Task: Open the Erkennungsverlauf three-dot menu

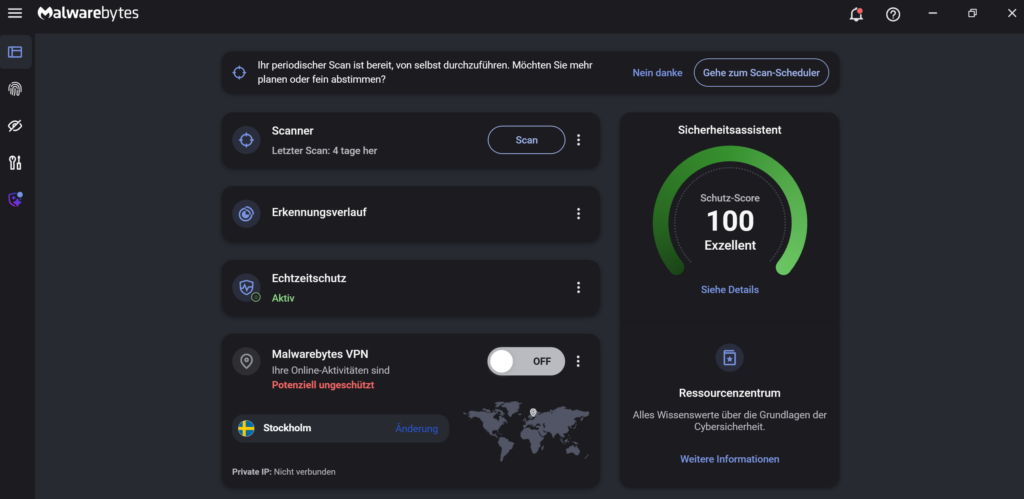Action: tap(578, 213)
